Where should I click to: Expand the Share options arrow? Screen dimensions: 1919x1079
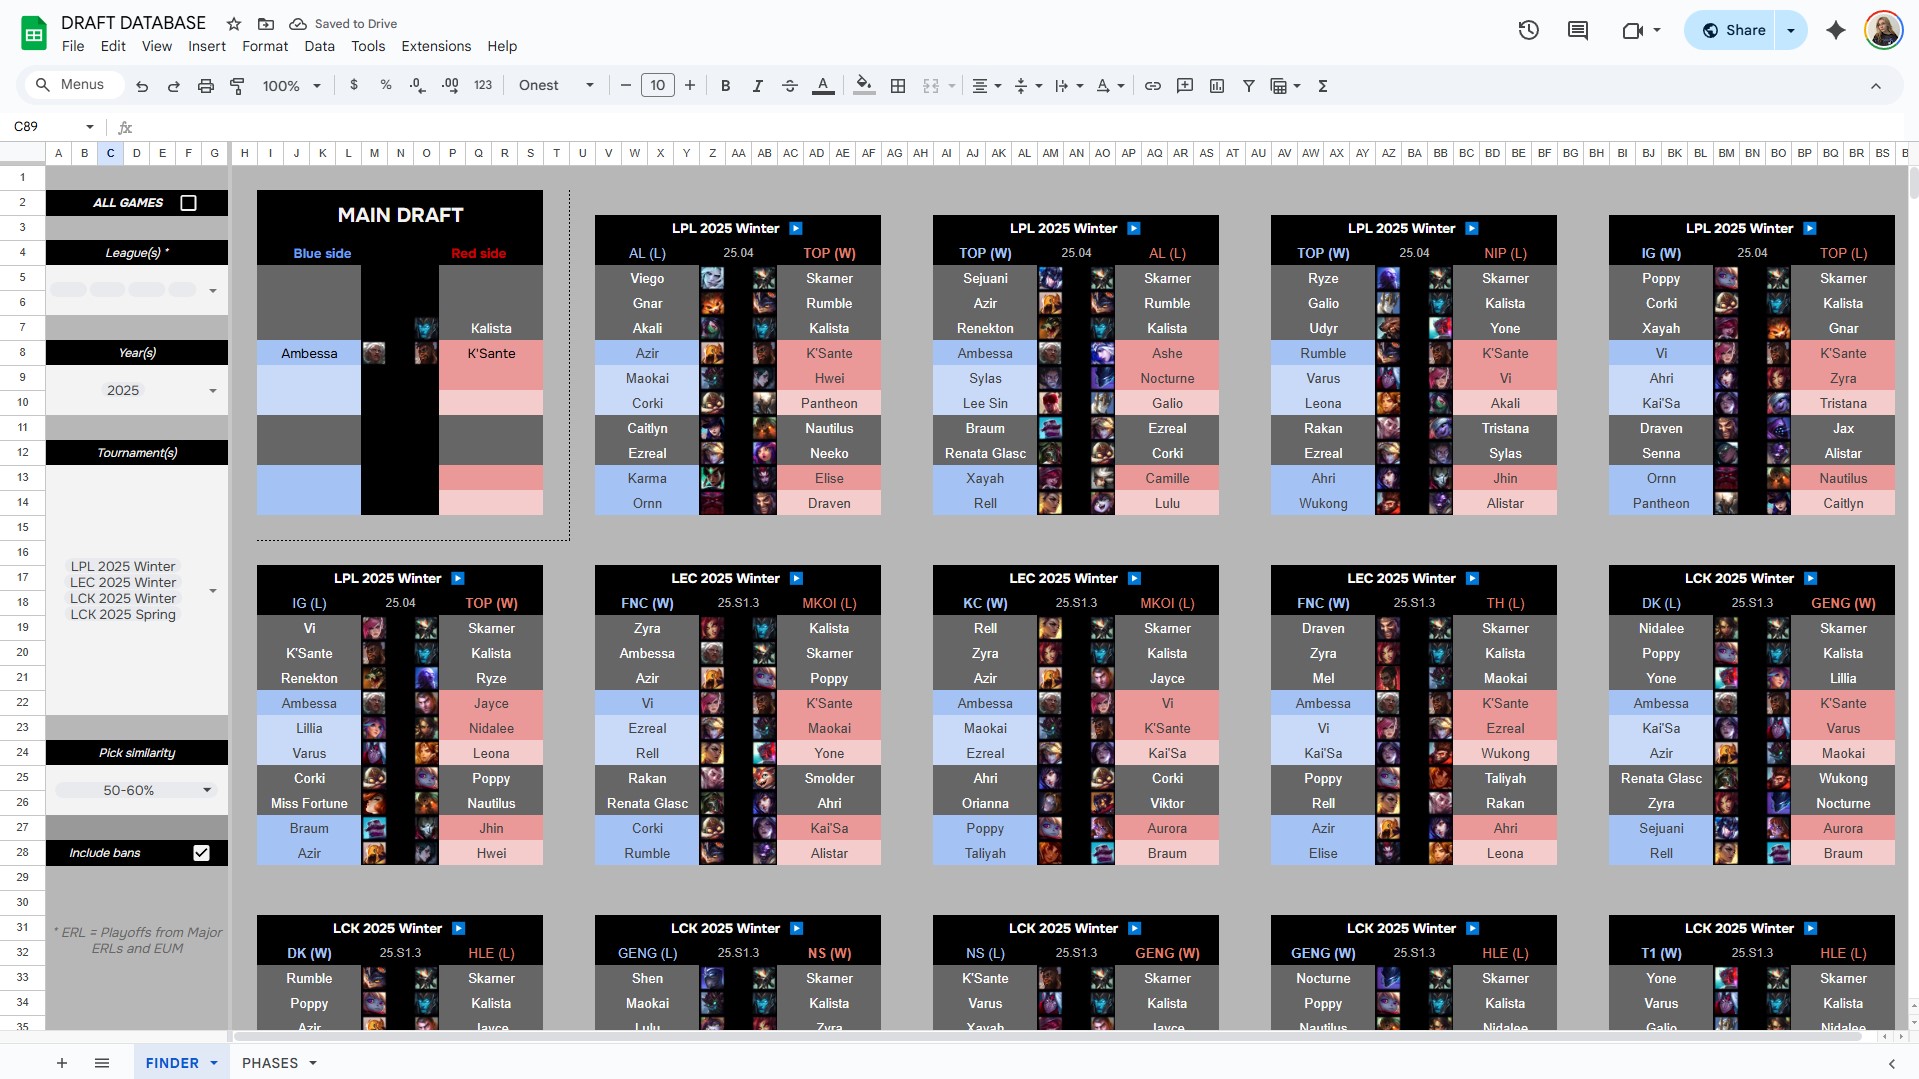tap(1791, 30)
